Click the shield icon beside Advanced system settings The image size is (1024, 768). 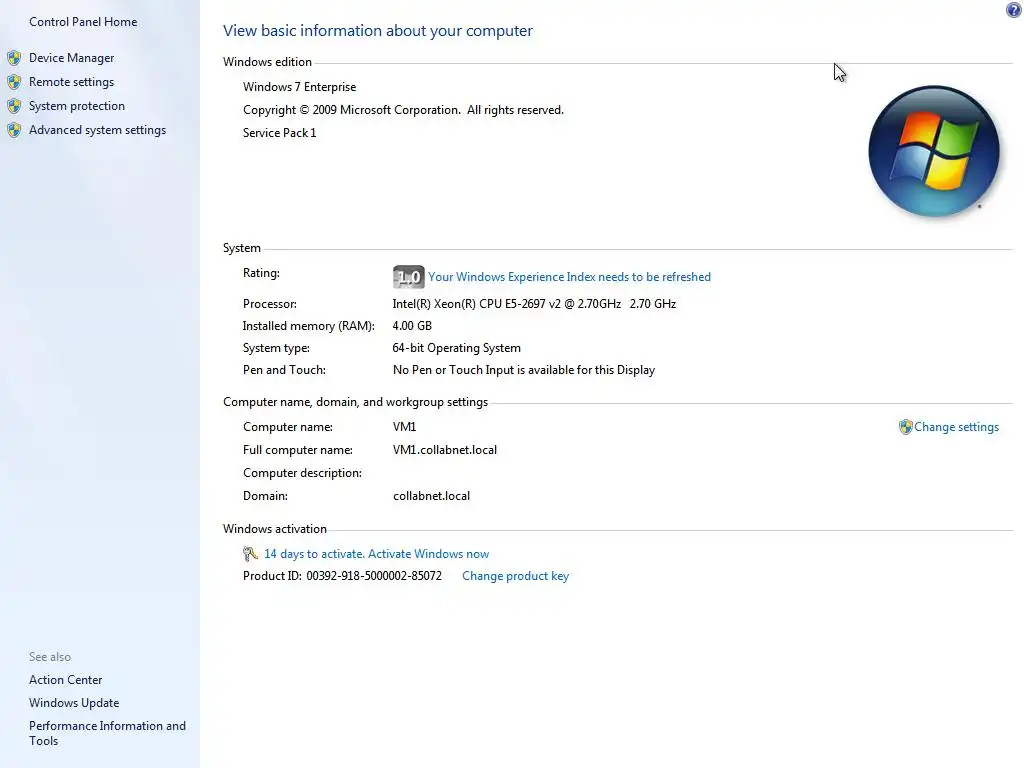coord(14,130)
